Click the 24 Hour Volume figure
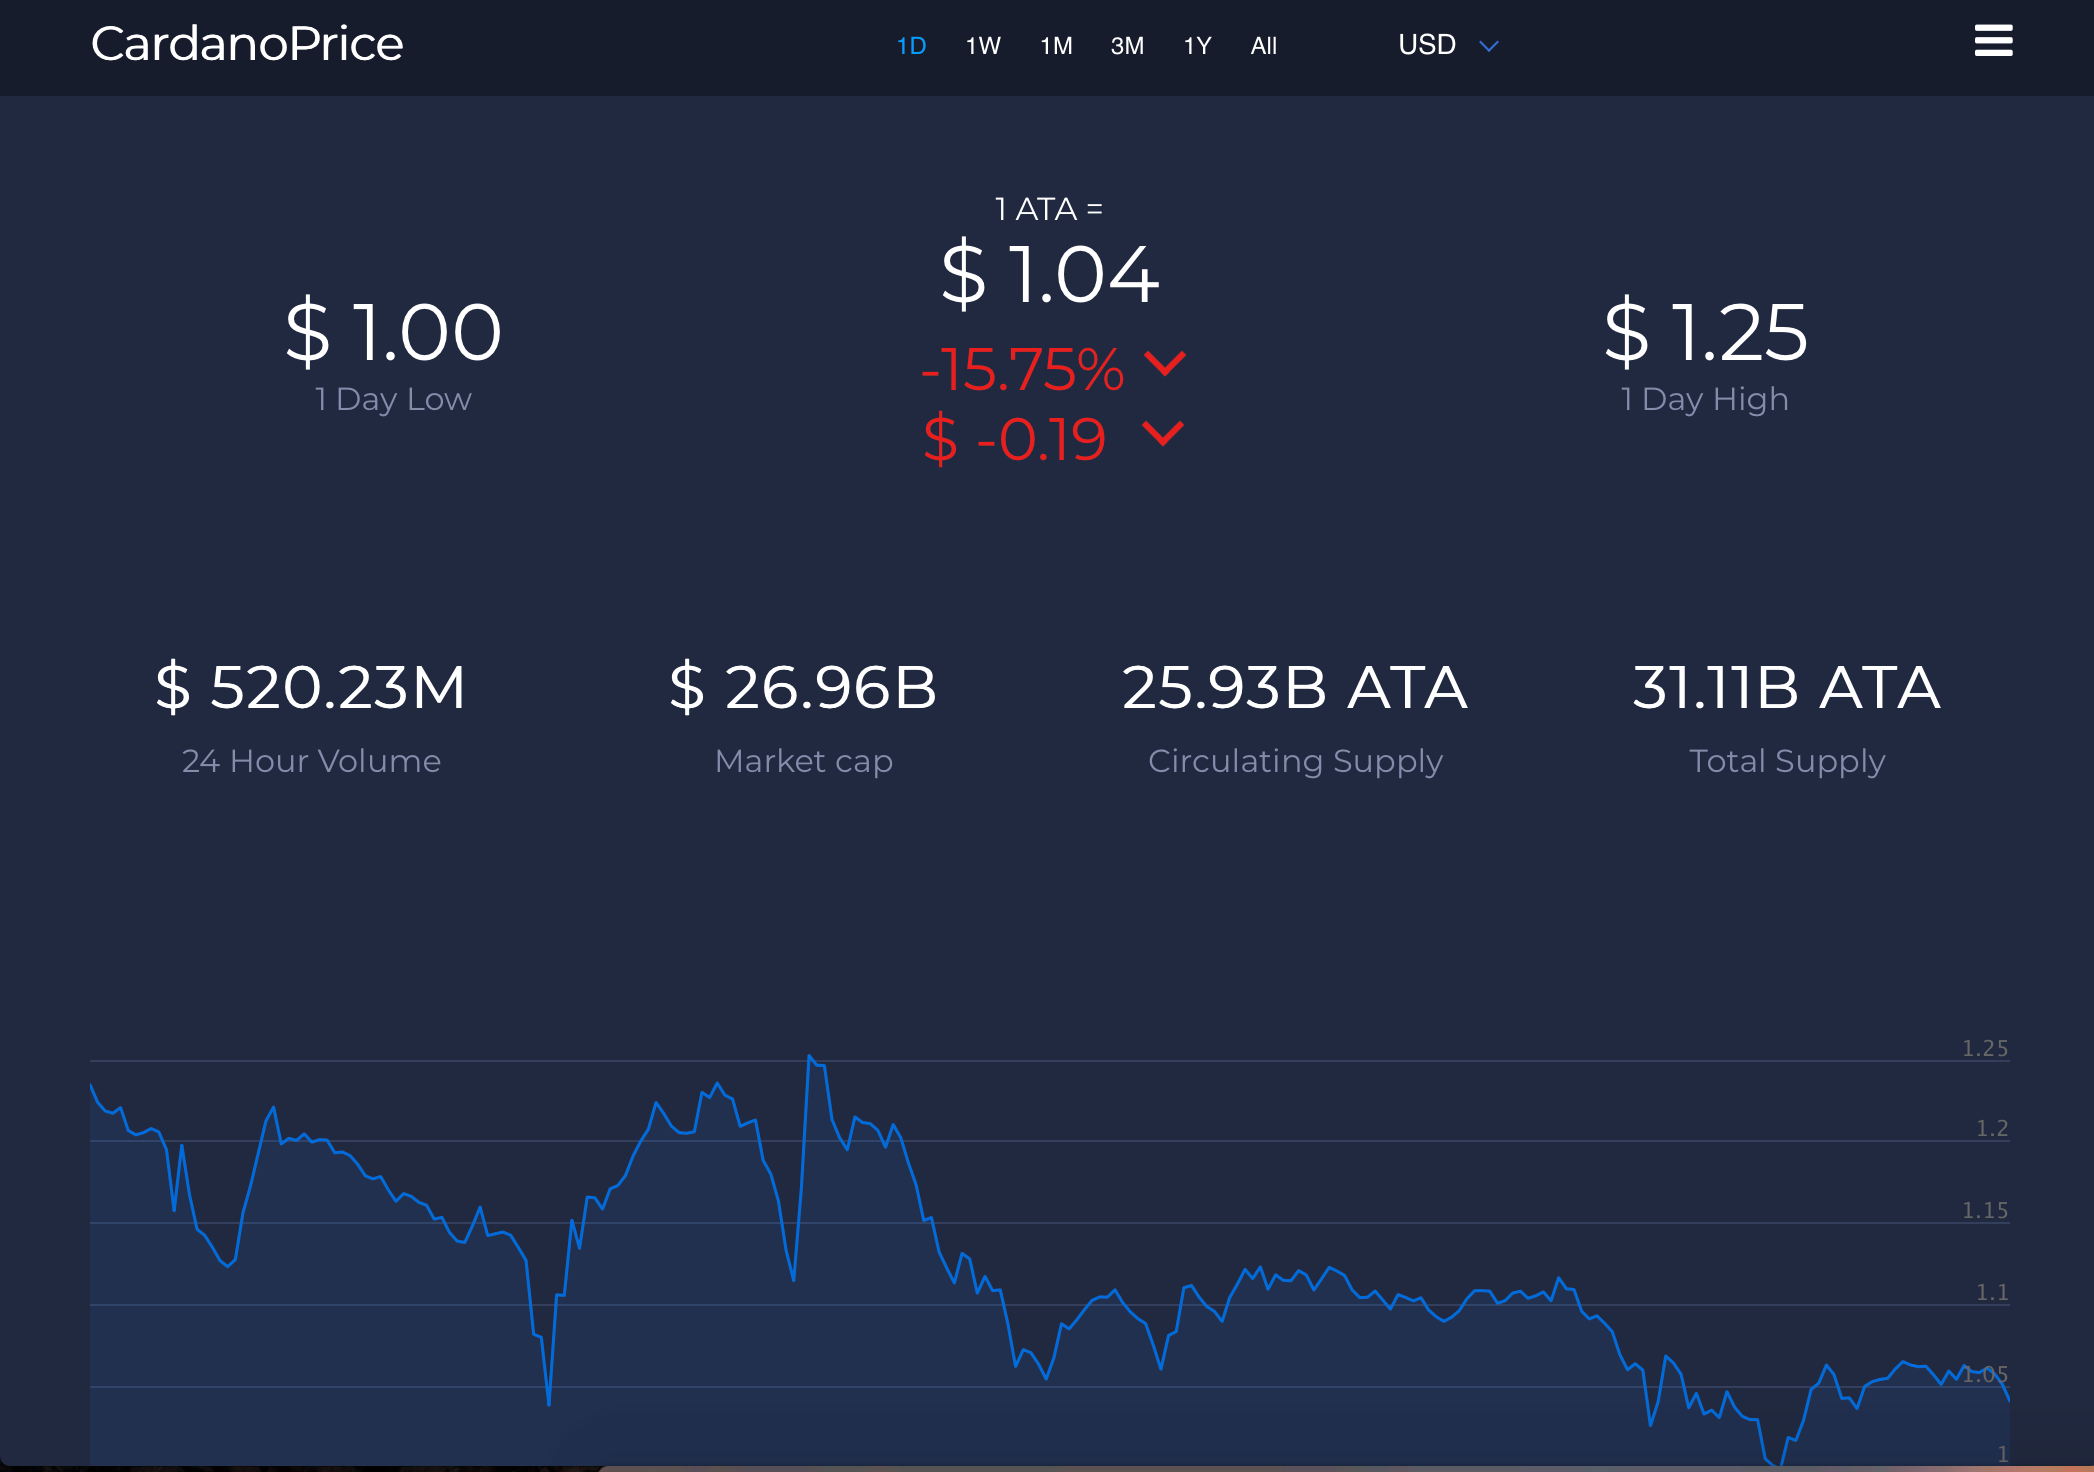Image resolution: width=2094 pixels, height=1472 pixels. coord(310,687)
